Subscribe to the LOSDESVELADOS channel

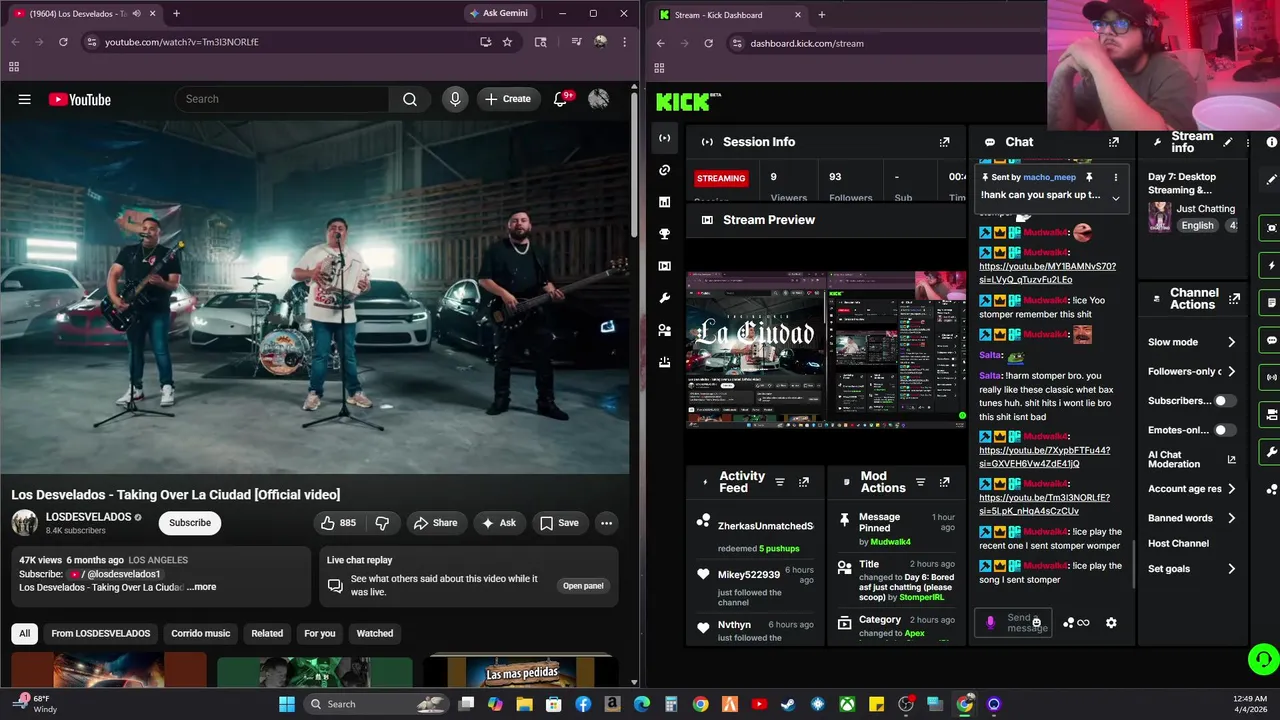click(x=190, y=523)
